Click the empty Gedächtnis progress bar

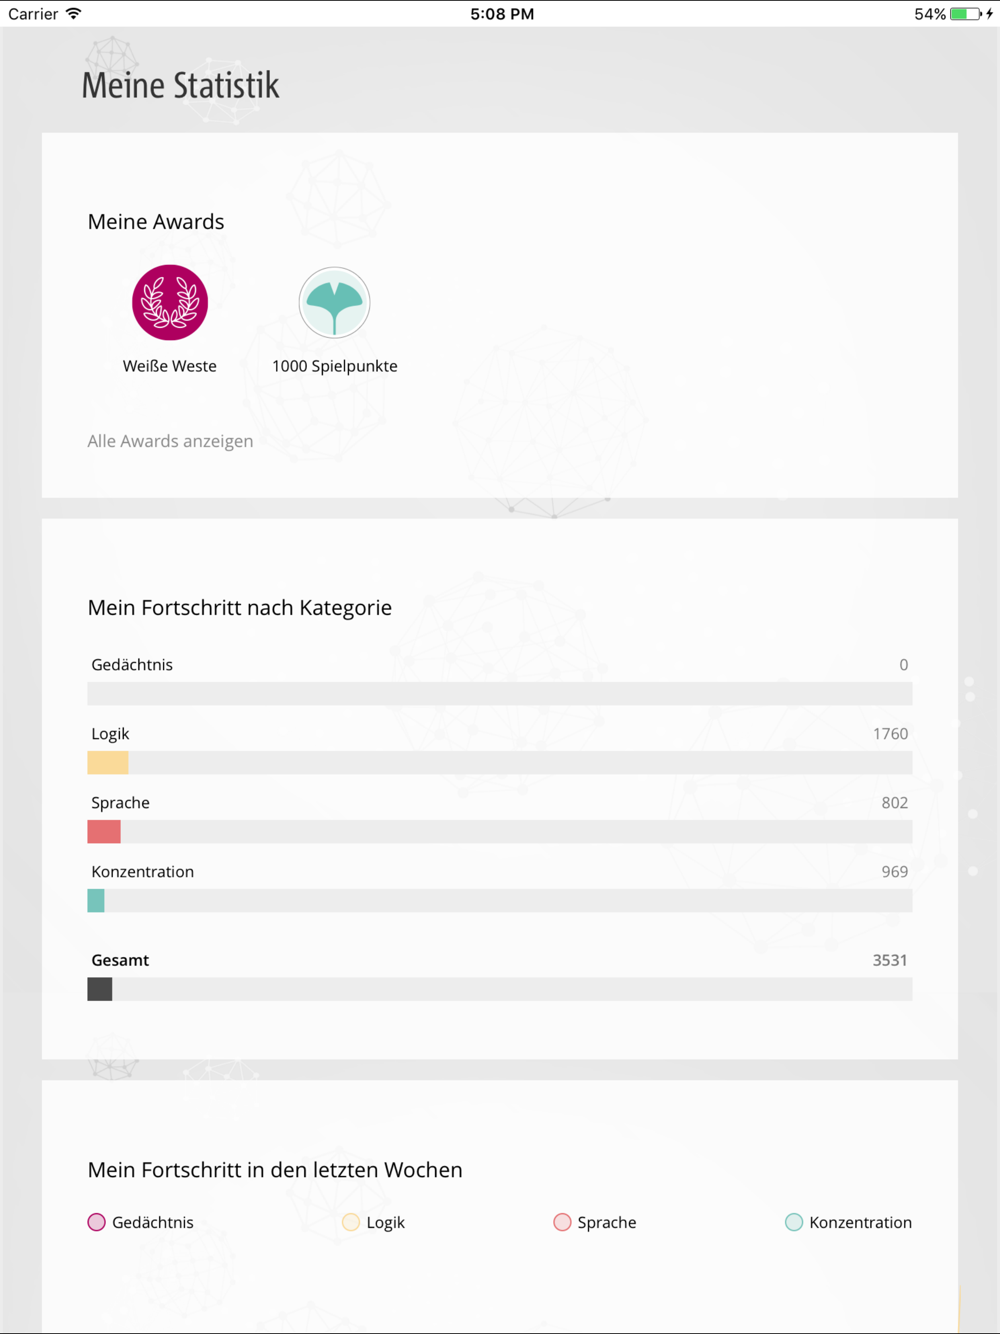[x=500, y=694]
